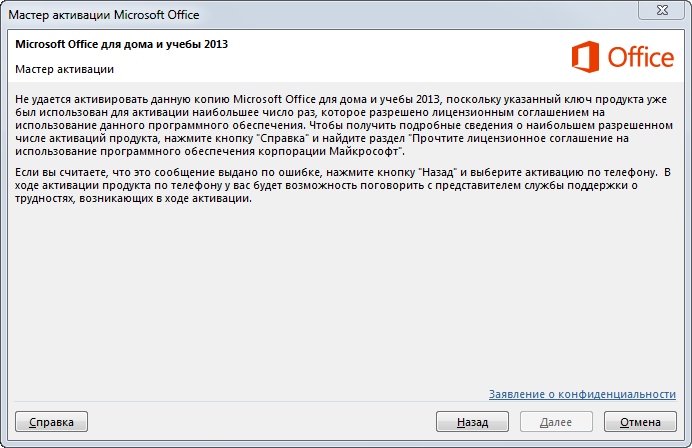Cancel activation with the Отмена button
Screen dimensions: 692x448
(x=640, y=422)
